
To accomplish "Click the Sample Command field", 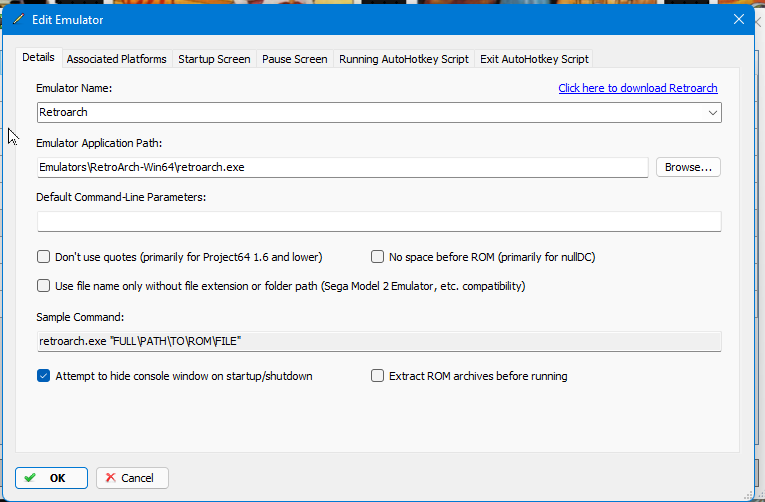I will (379, 341).
